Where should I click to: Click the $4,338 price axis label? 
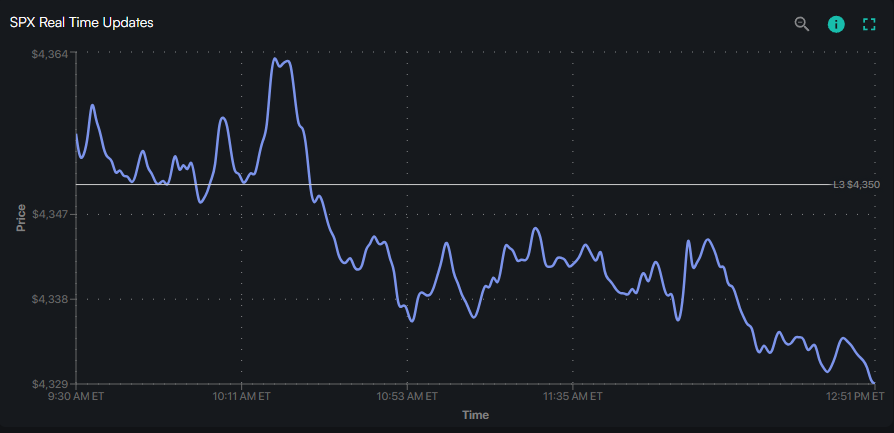click(50, 299)
